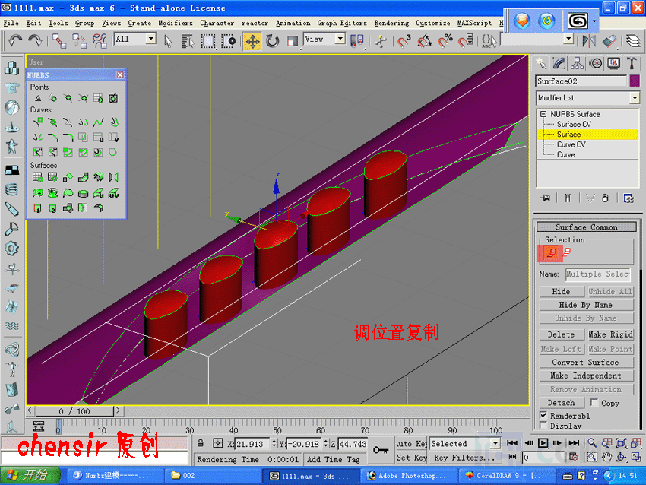Open Select by Name list tool
This screenshot has height=485, width=646.
coord(188,41)
